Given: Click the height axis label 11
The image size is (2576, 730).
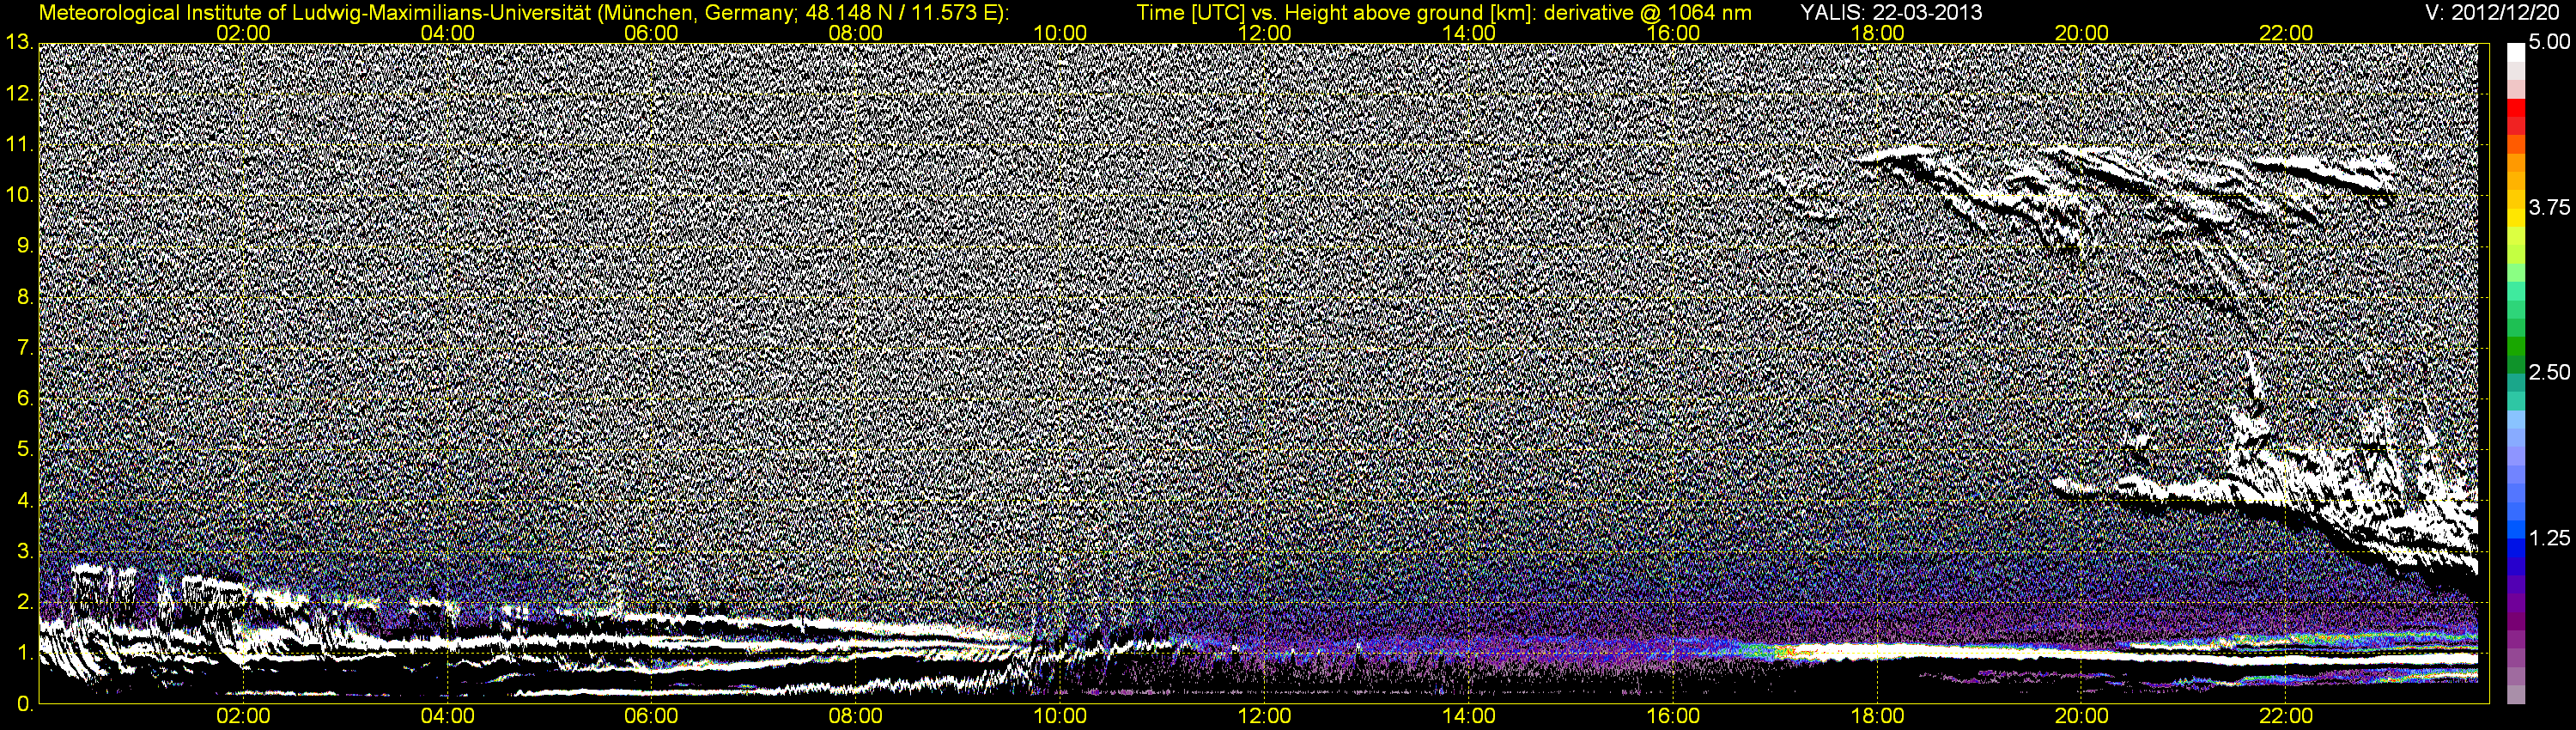Looking at the screenshot, I should tap(18, 144).
